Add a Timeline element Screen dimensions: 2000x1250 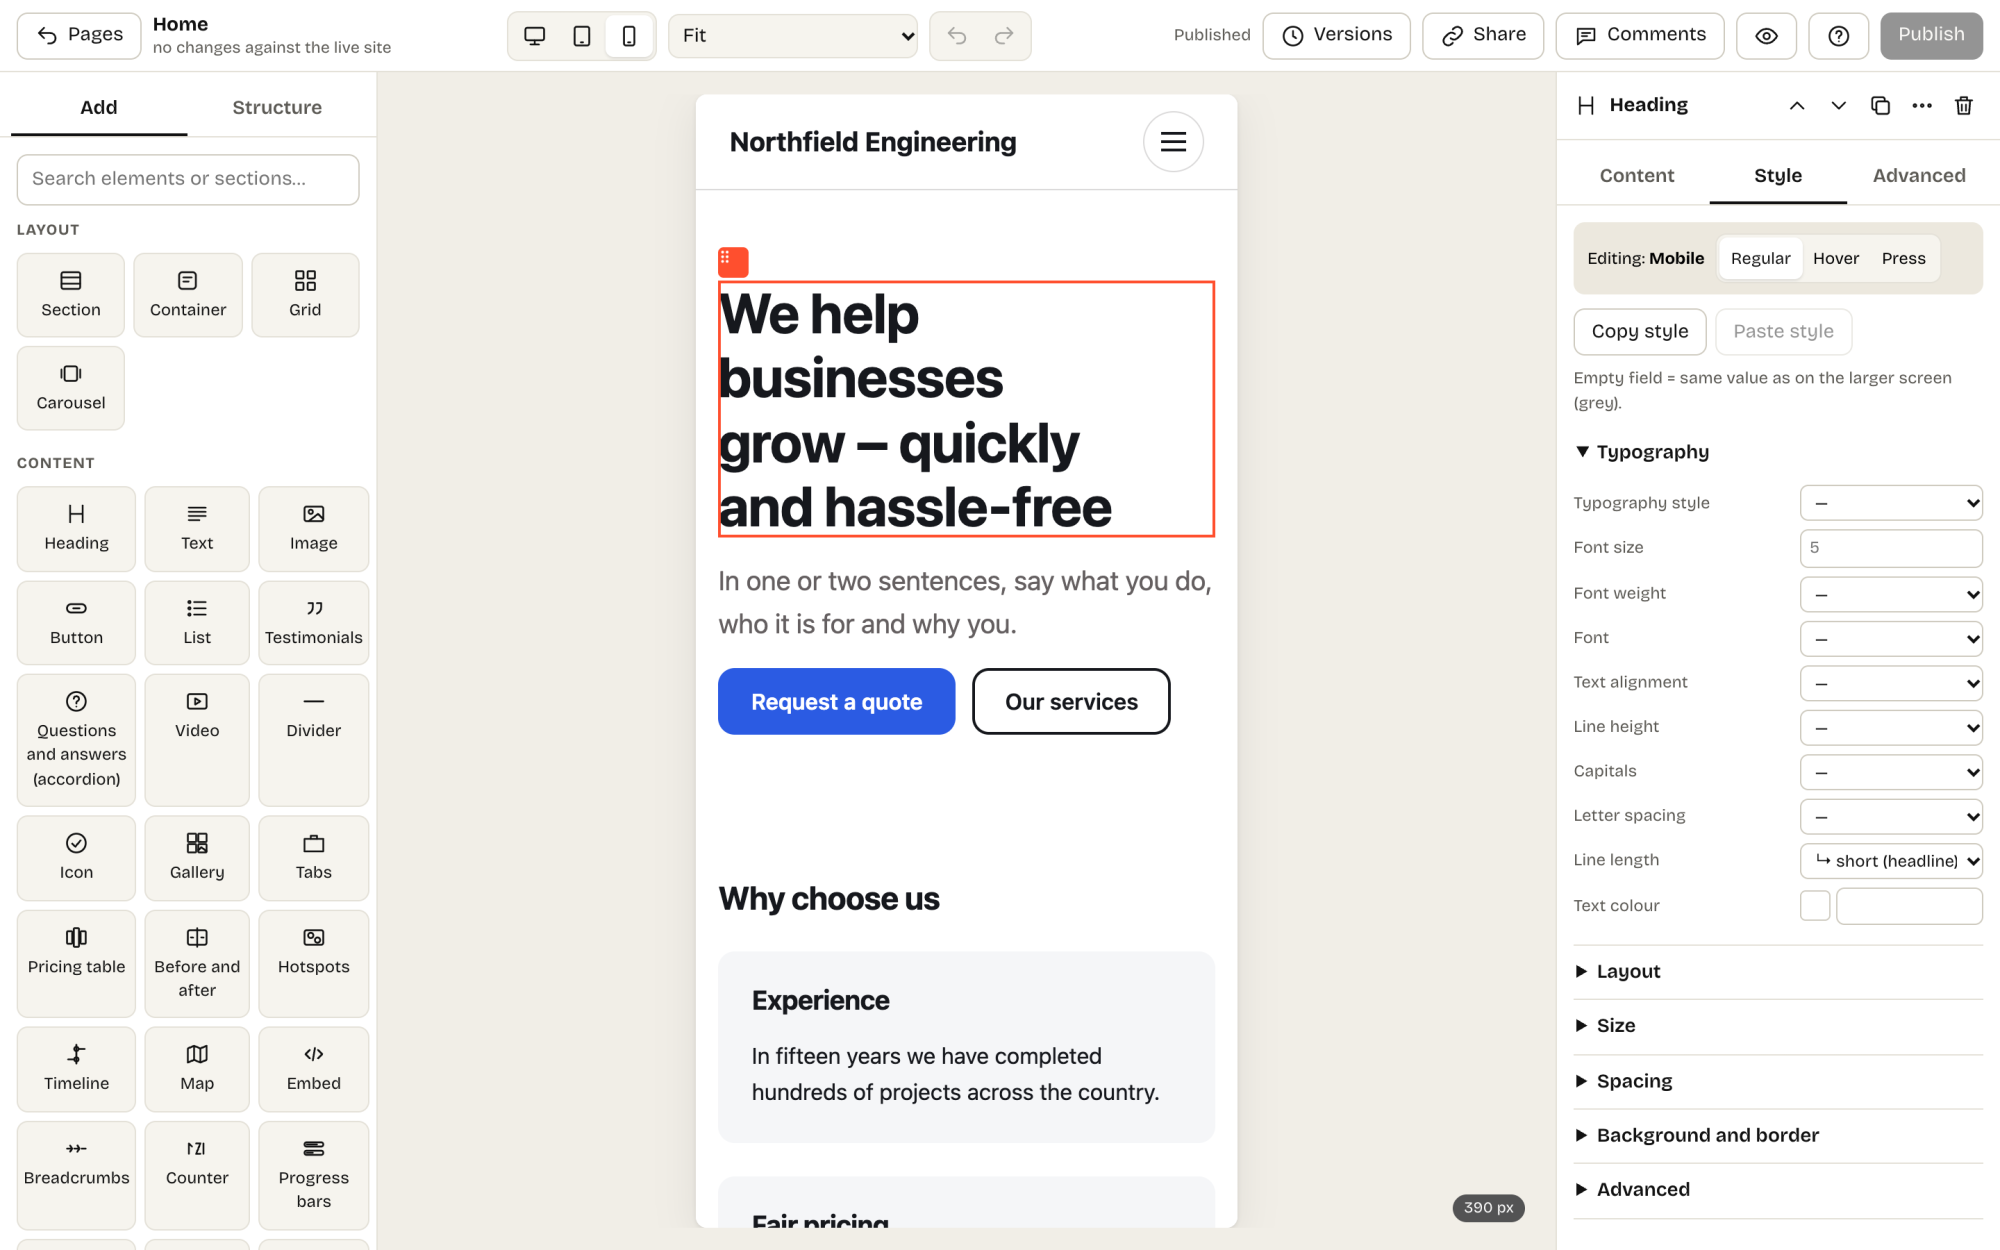point(76,1069)
